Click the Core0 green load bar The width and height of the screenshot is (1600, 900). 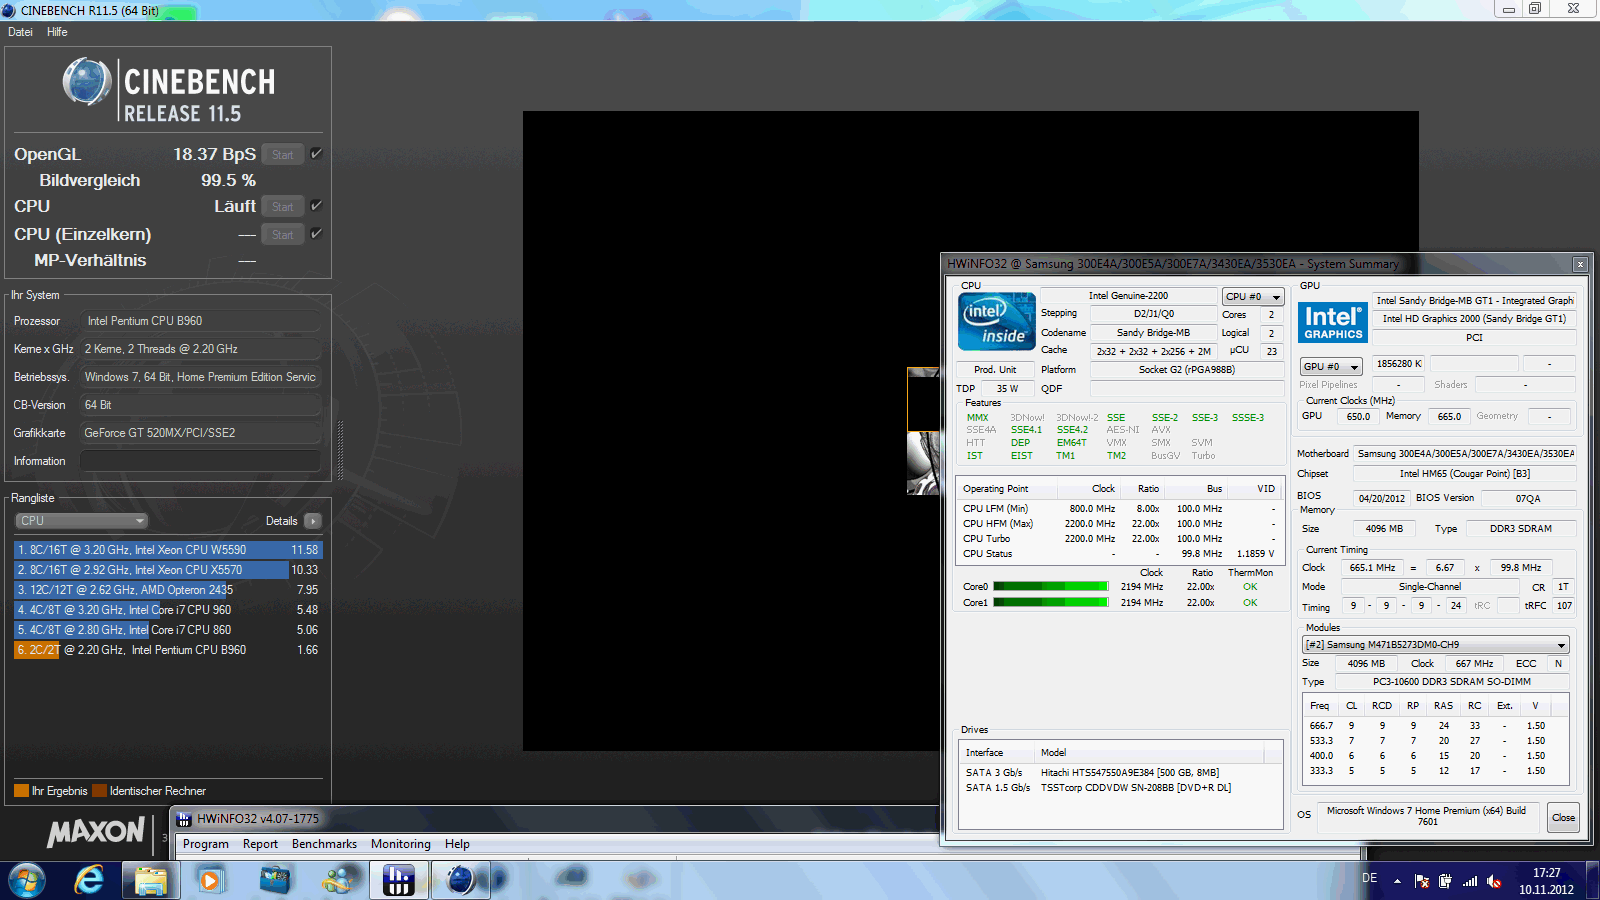pos(1050,587)
